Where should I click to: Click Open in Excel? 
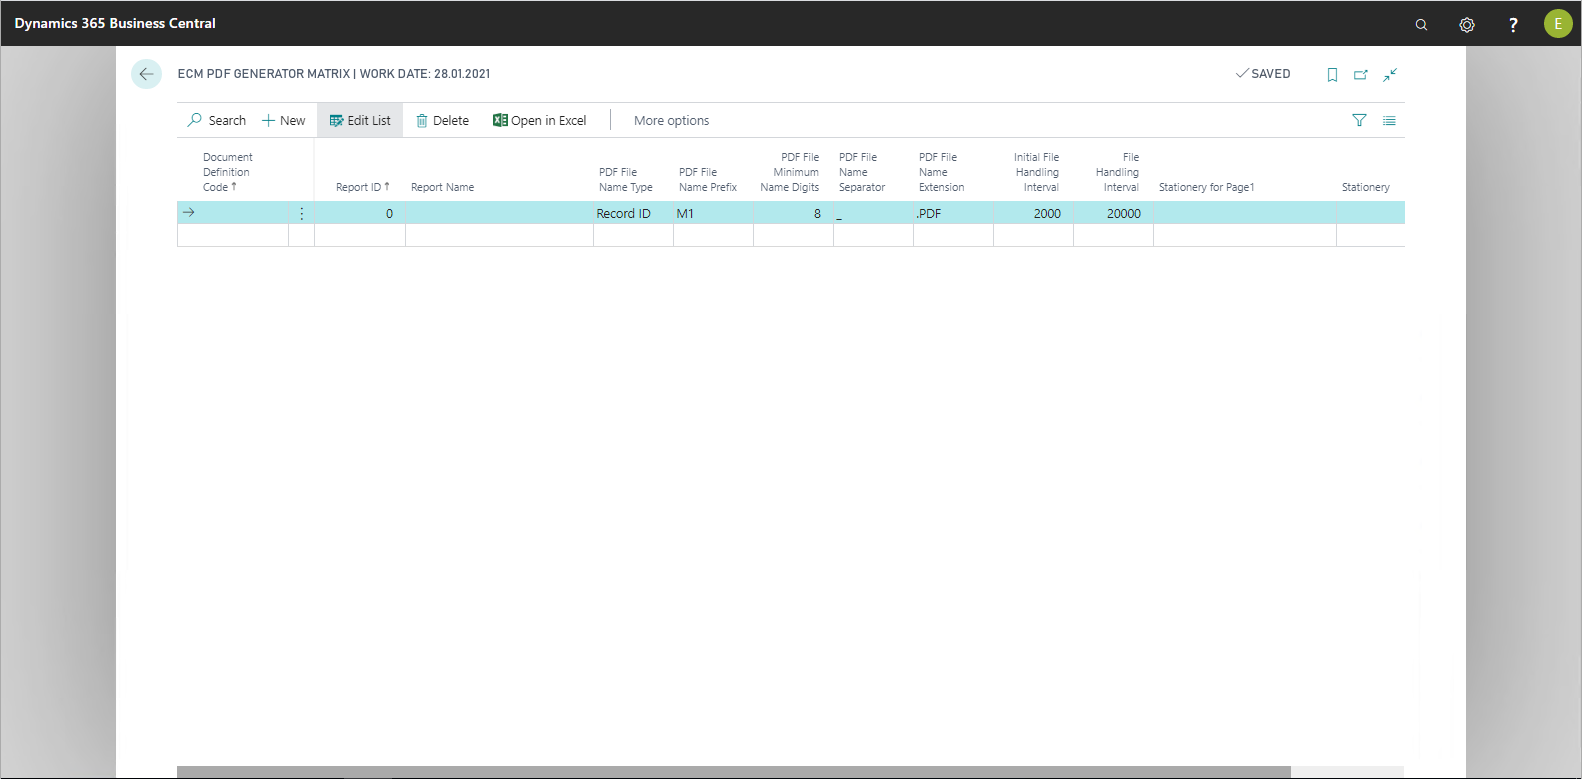540,120
